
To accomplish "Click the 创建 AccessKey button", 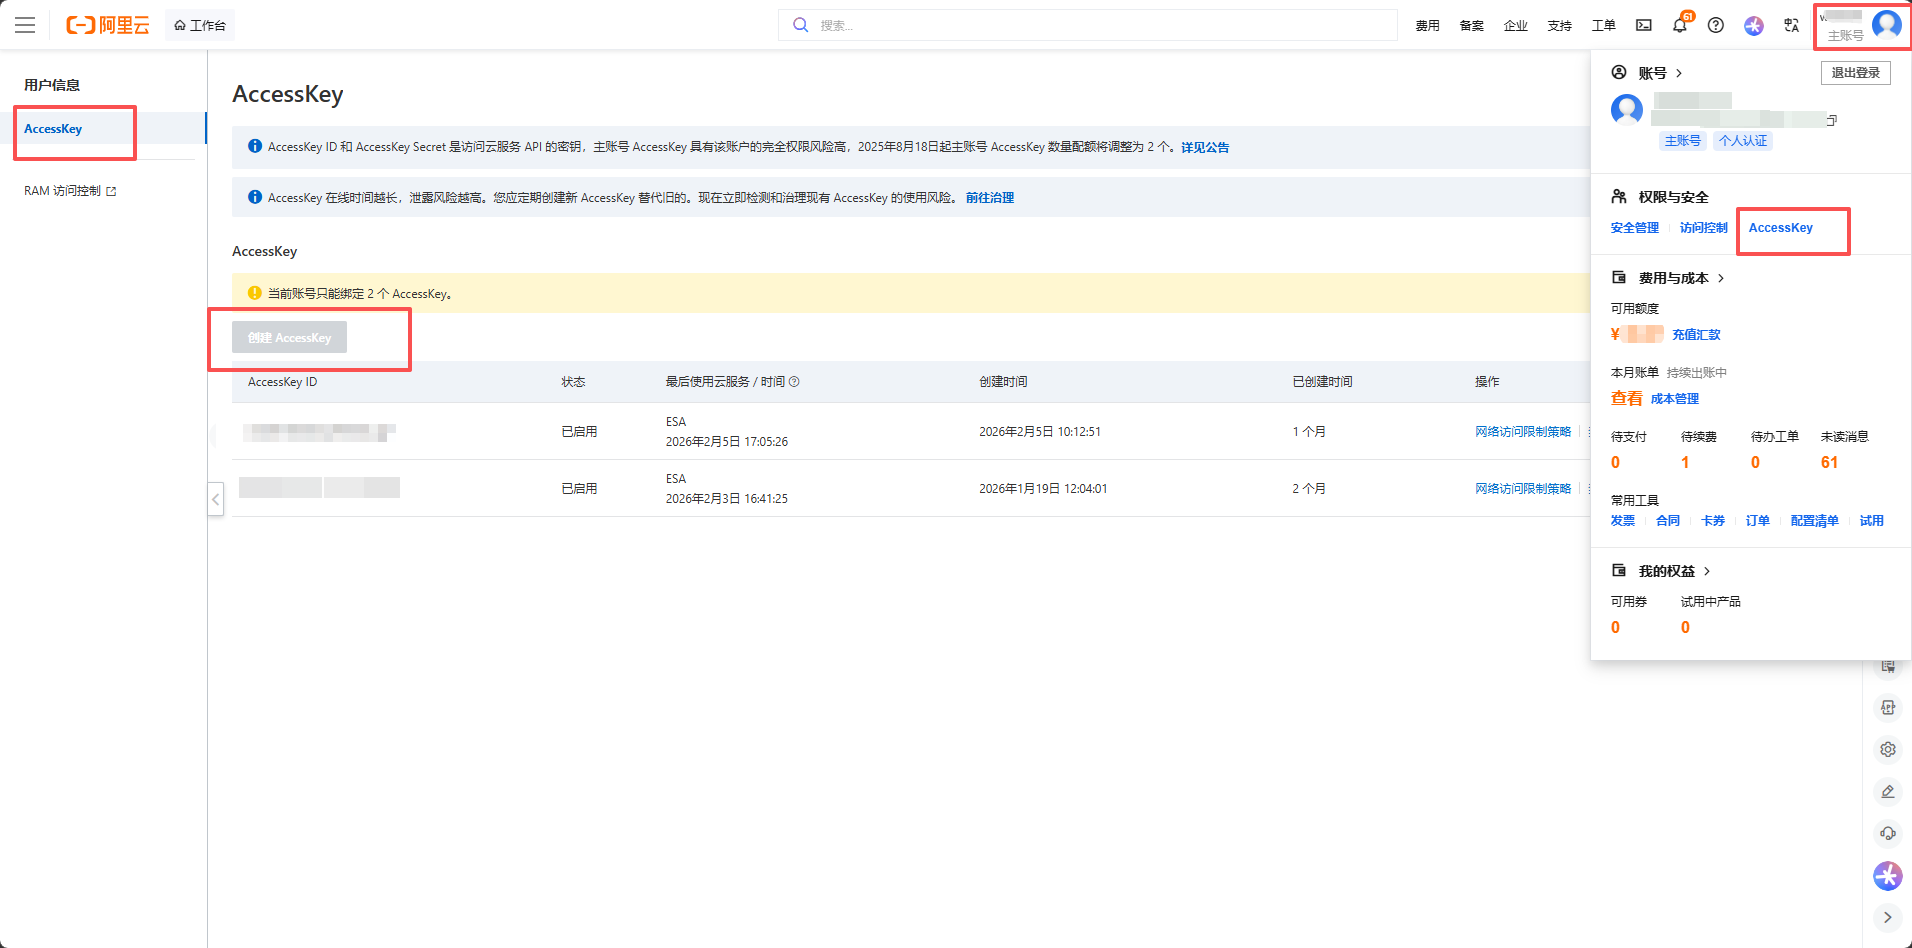I will point(289,337).
